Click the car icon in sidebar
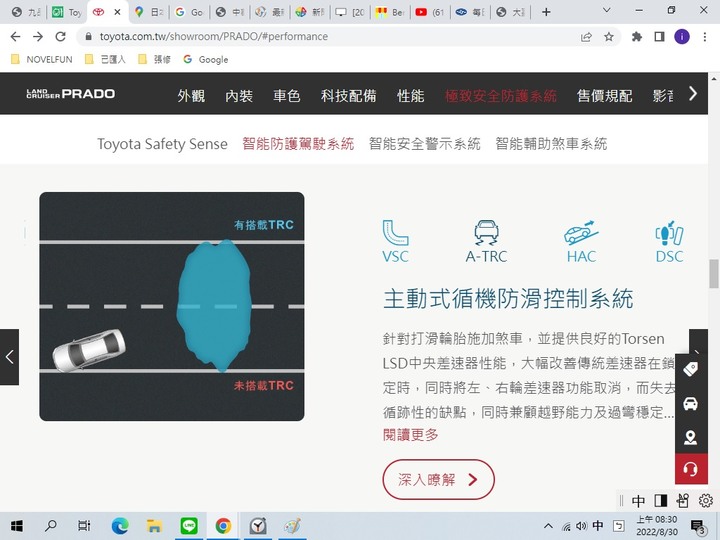This screenshot has width=720, height=540. [691, 403]
